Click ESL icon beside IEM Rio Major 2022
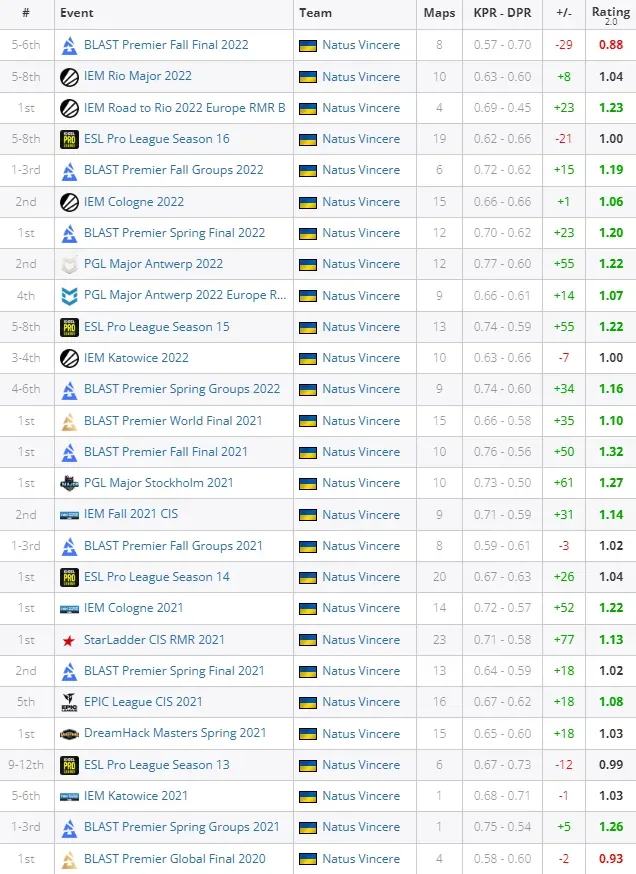 click(69, 76)
